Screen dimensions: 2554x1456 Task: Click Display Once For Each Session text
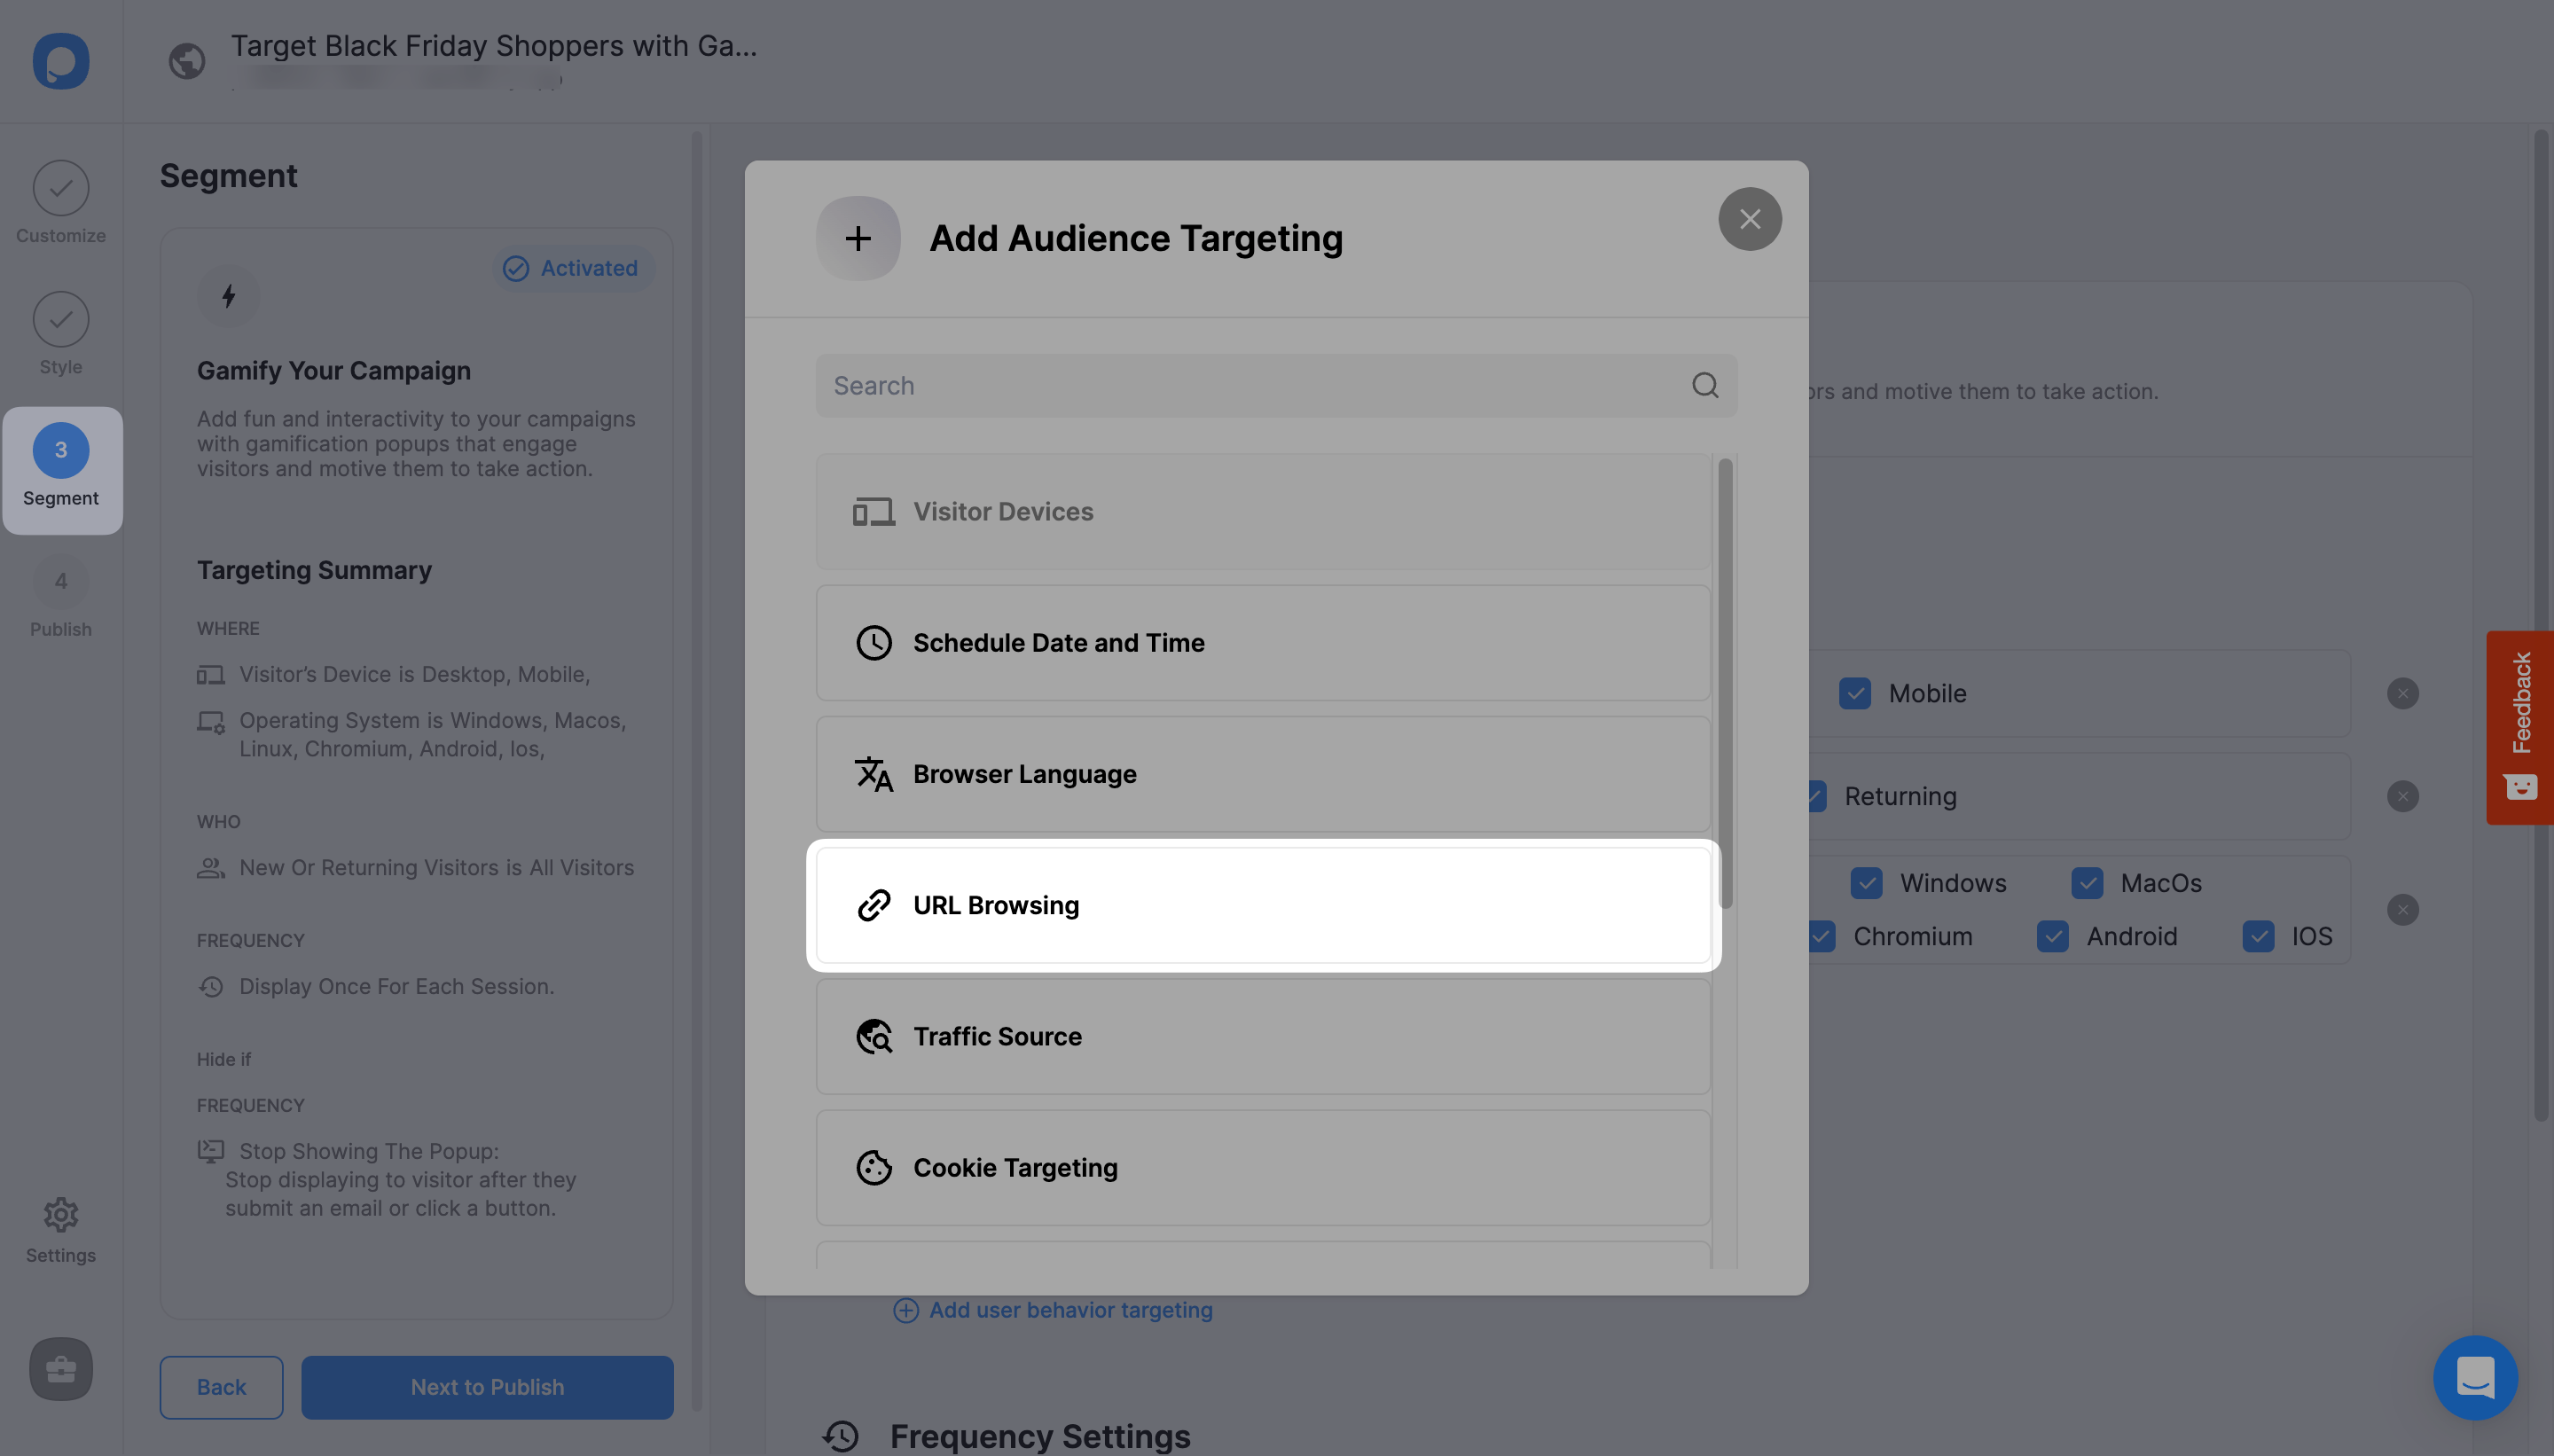[x=397, y=987]
